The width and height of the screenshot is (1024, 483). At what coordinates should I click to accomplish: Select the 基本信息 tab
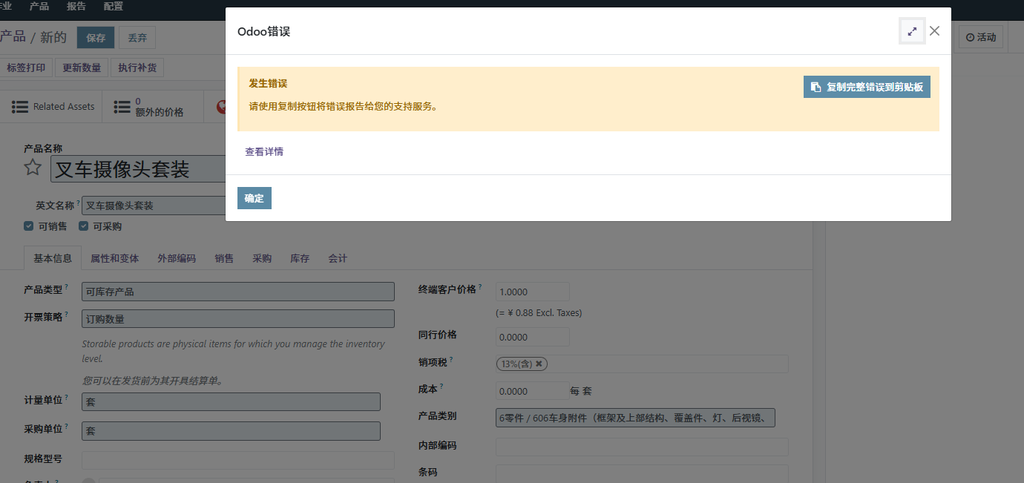click(x=53, y=258)
